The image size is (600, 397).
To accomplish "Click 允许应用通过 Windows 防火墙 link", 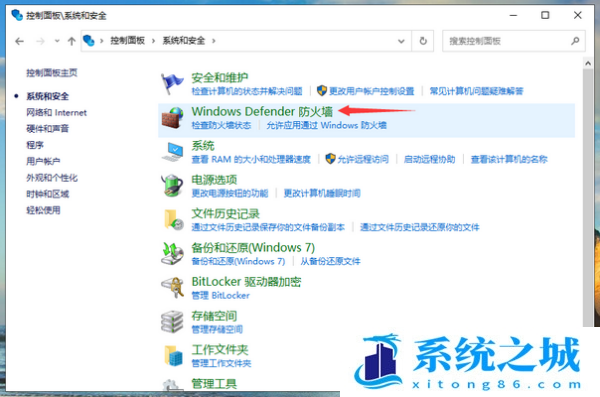I will [326, 125].
